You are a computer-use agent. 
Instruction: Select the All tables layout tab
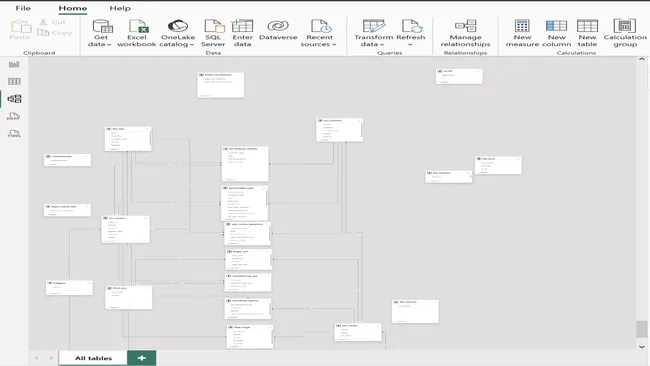point(93,358)
